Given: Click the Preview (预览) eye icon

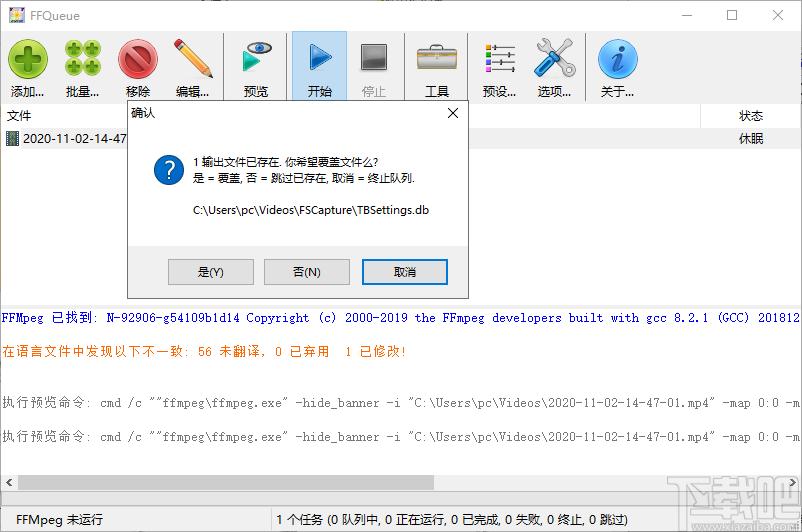Looking at the screenshot, I should pos(256,57).
